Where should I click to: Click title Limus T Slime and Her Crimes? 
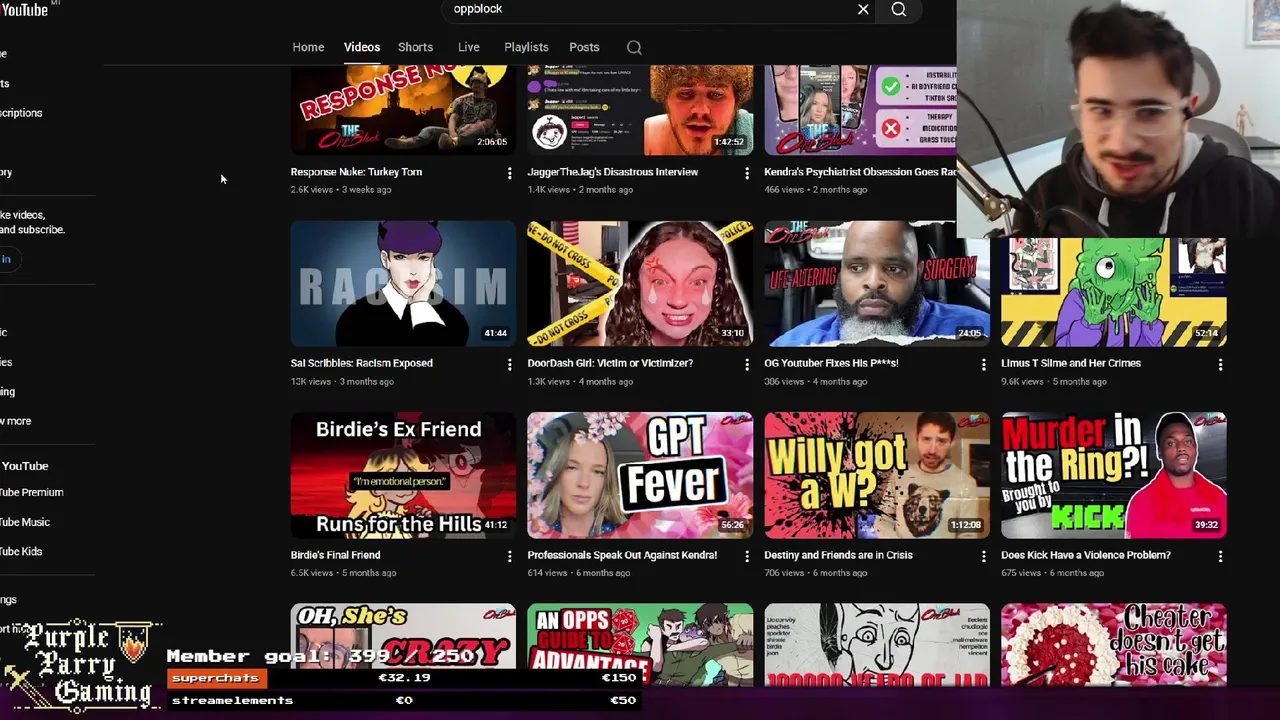click(x=1071, y=363)
